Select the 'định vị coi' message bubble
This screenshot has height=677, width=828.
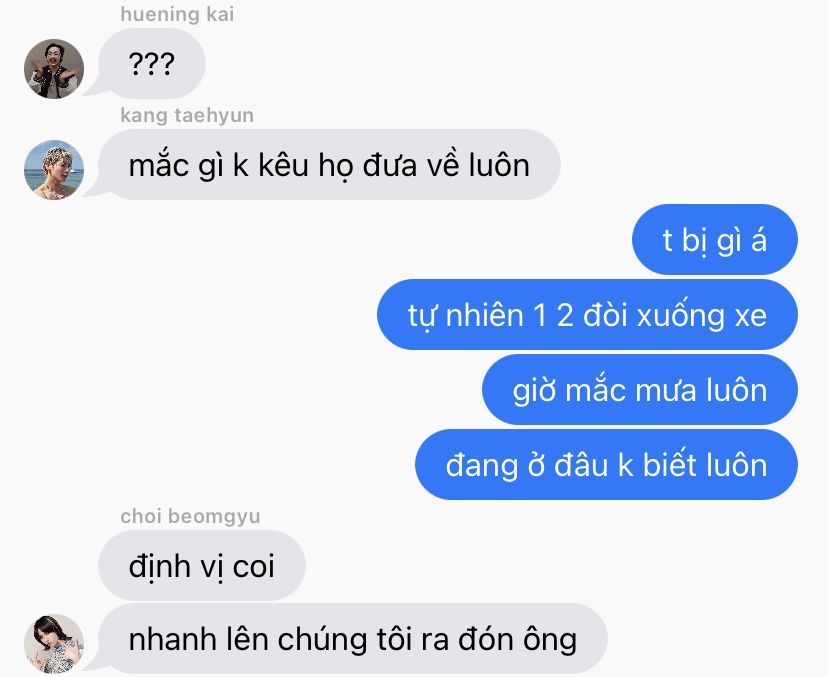202,566
